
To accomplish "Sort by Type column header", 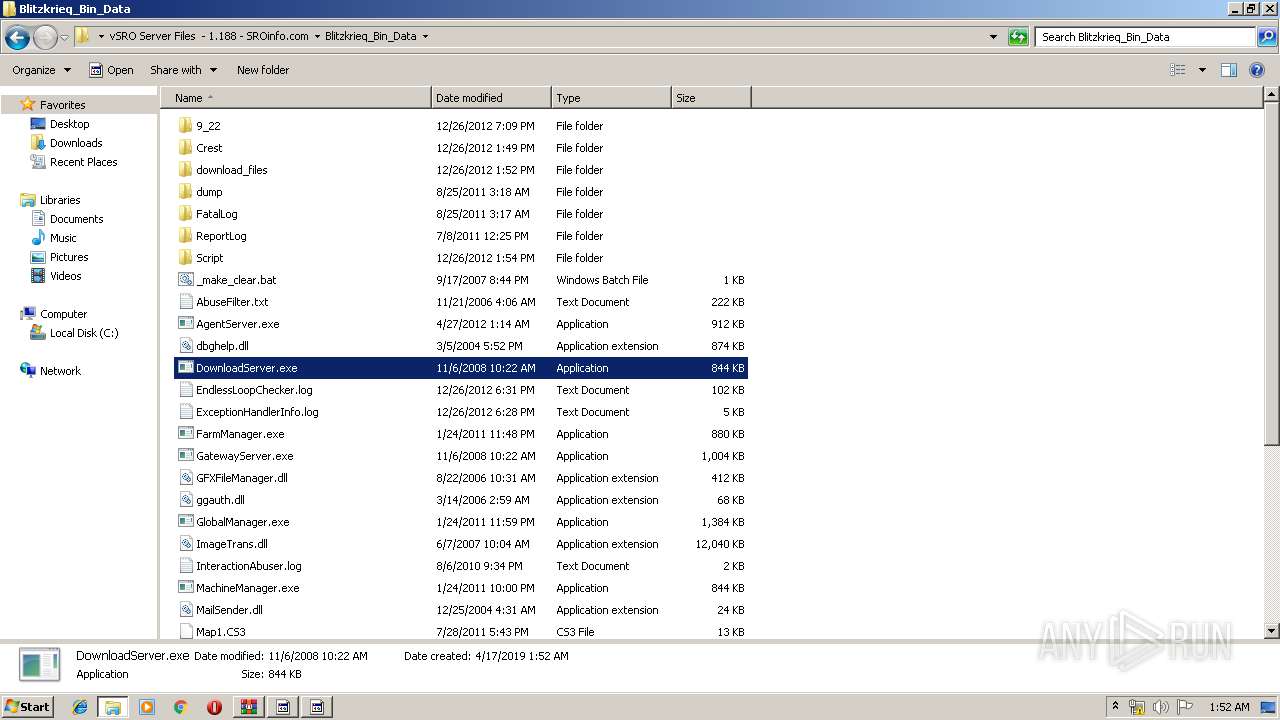I will pyautogui.click(x=611, y=98).
